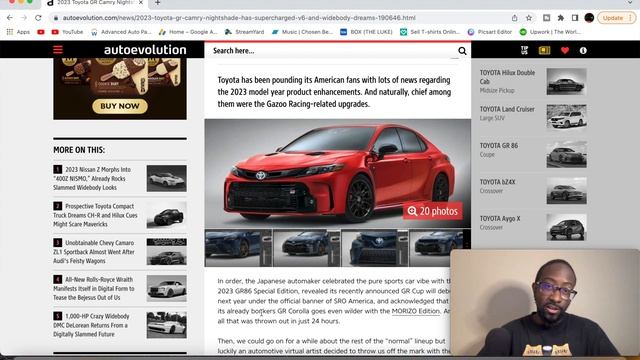The image size is (640, 360).
Task: Click the Tip Us icon in header
Action: click(x=524, y=50)
